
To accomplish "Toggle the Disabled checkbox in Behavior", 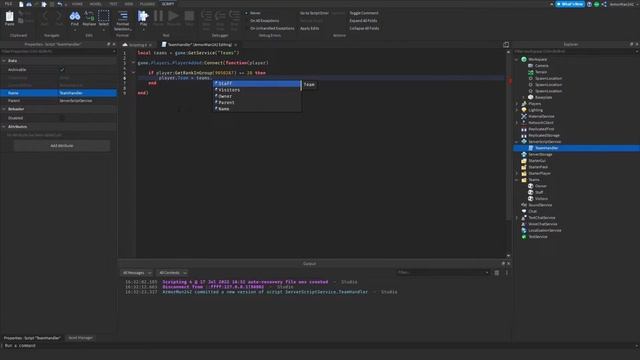I will point(62,118).
